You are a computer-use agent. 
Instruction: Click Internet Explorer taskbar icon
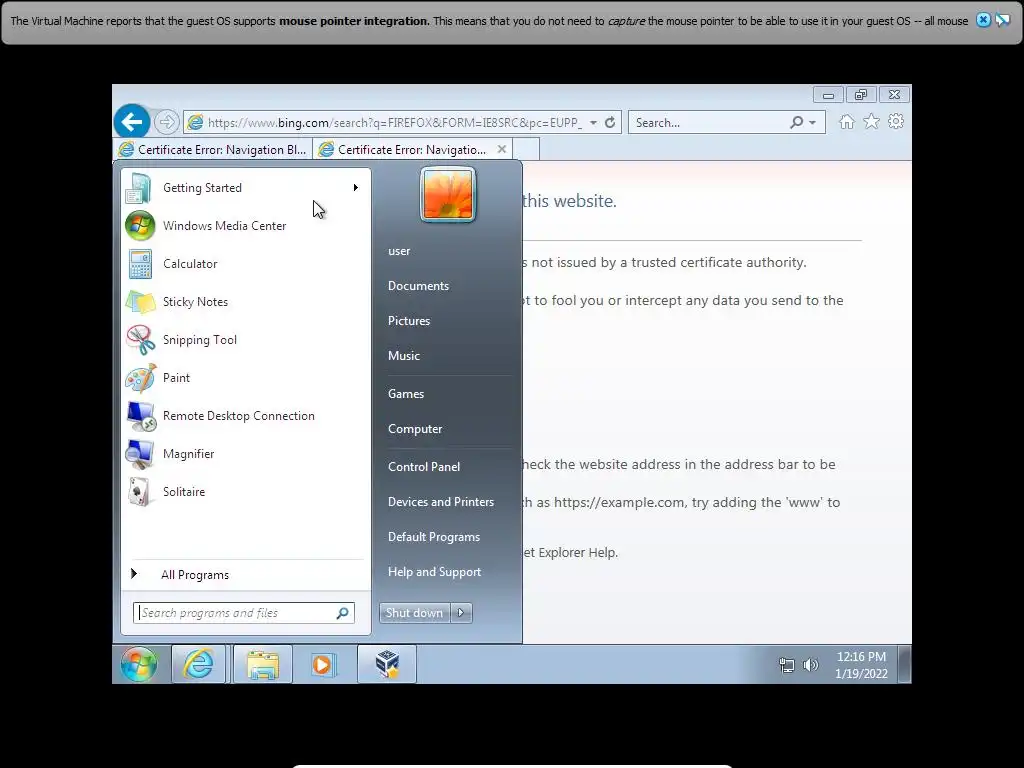pos(199,664)
